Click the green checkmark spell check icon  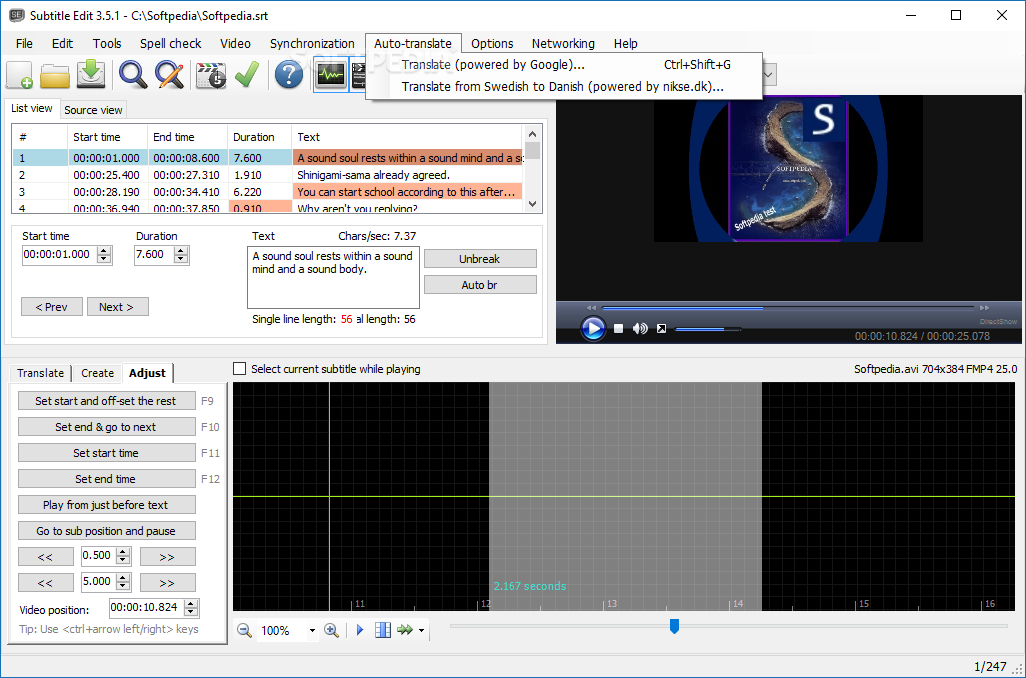pos(246,75)
